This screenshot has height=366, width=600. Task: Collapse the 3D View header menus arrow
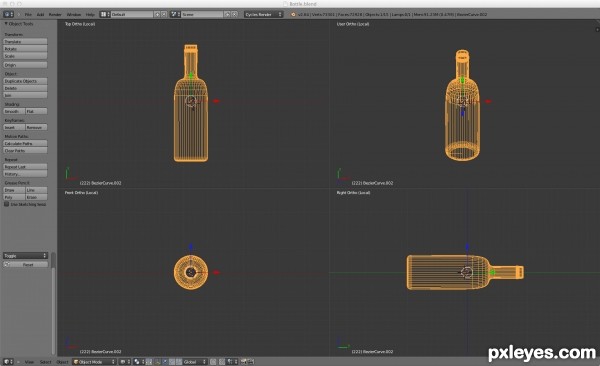point(18,361)
